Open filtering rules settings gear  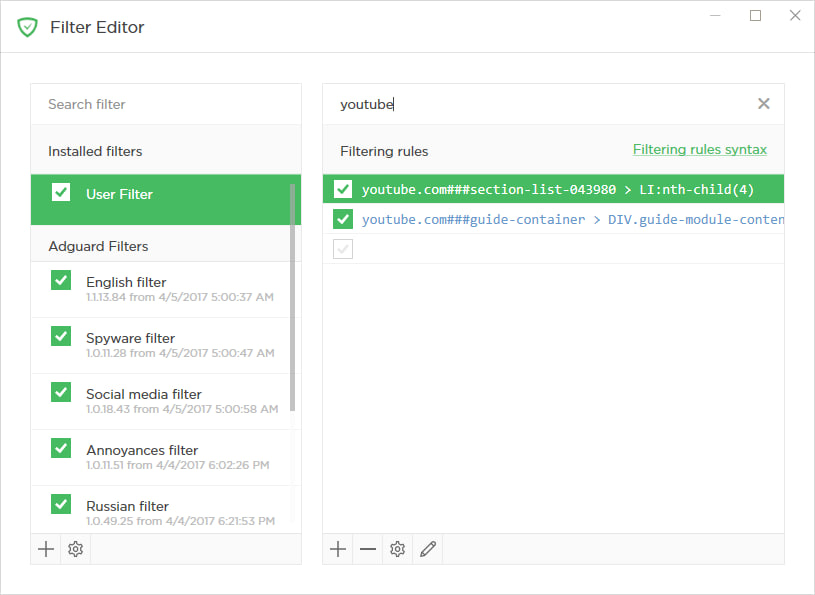[398, 549]
